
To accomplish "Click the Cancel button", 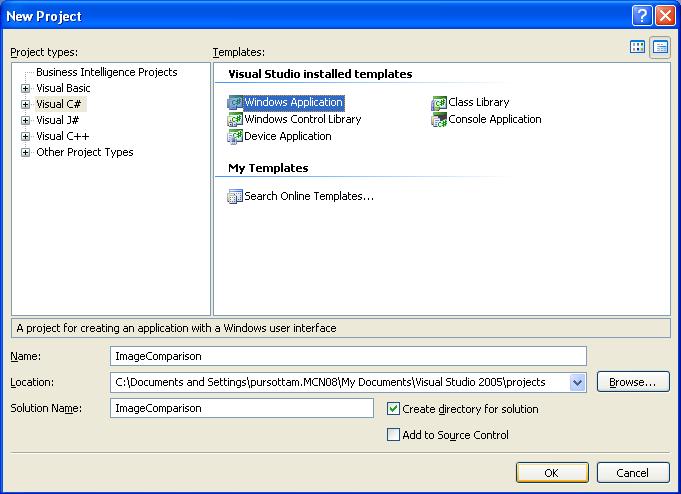I will tap(633, 473).
